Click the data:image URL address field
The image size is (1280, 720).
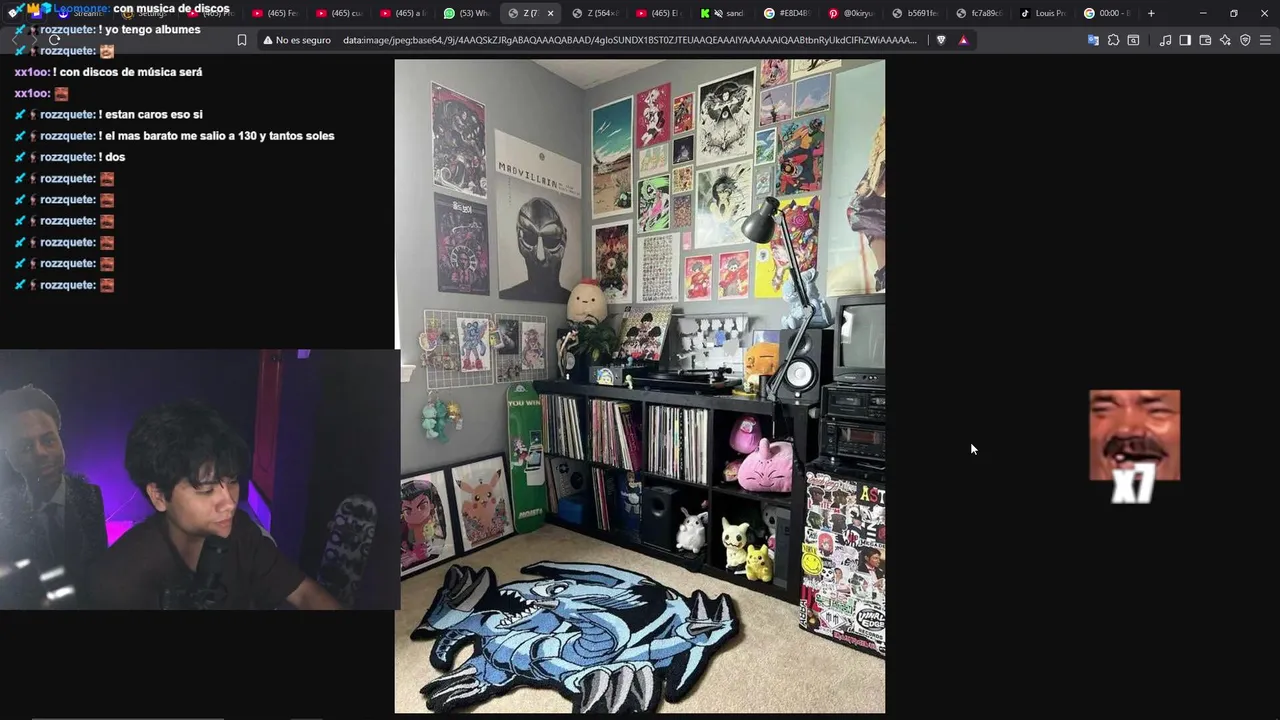click(x=630, y=40)
